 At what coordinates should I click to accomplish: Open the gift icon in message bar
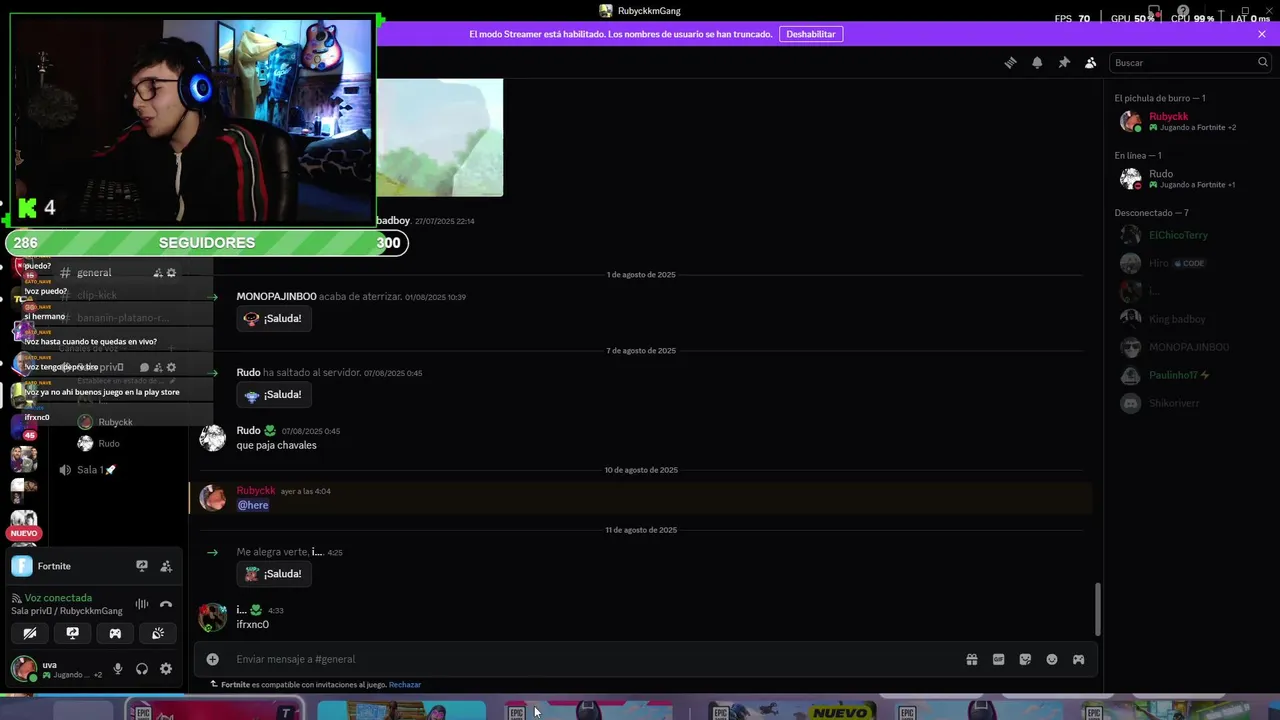pyautogui.click(x=971, y=659)
